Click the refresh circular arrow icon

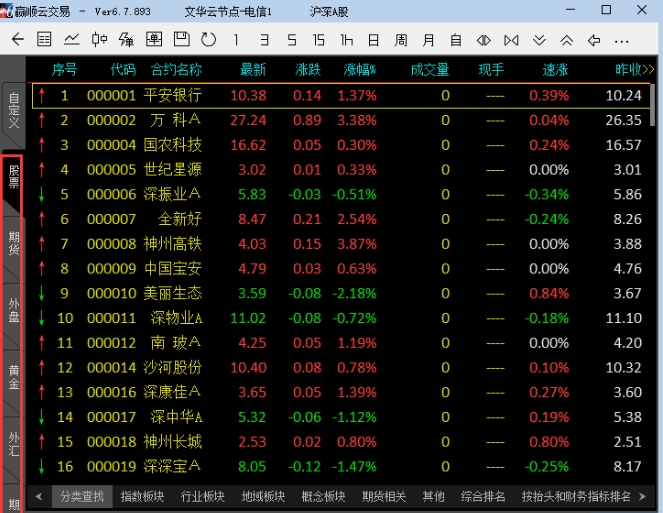[208, 40]
